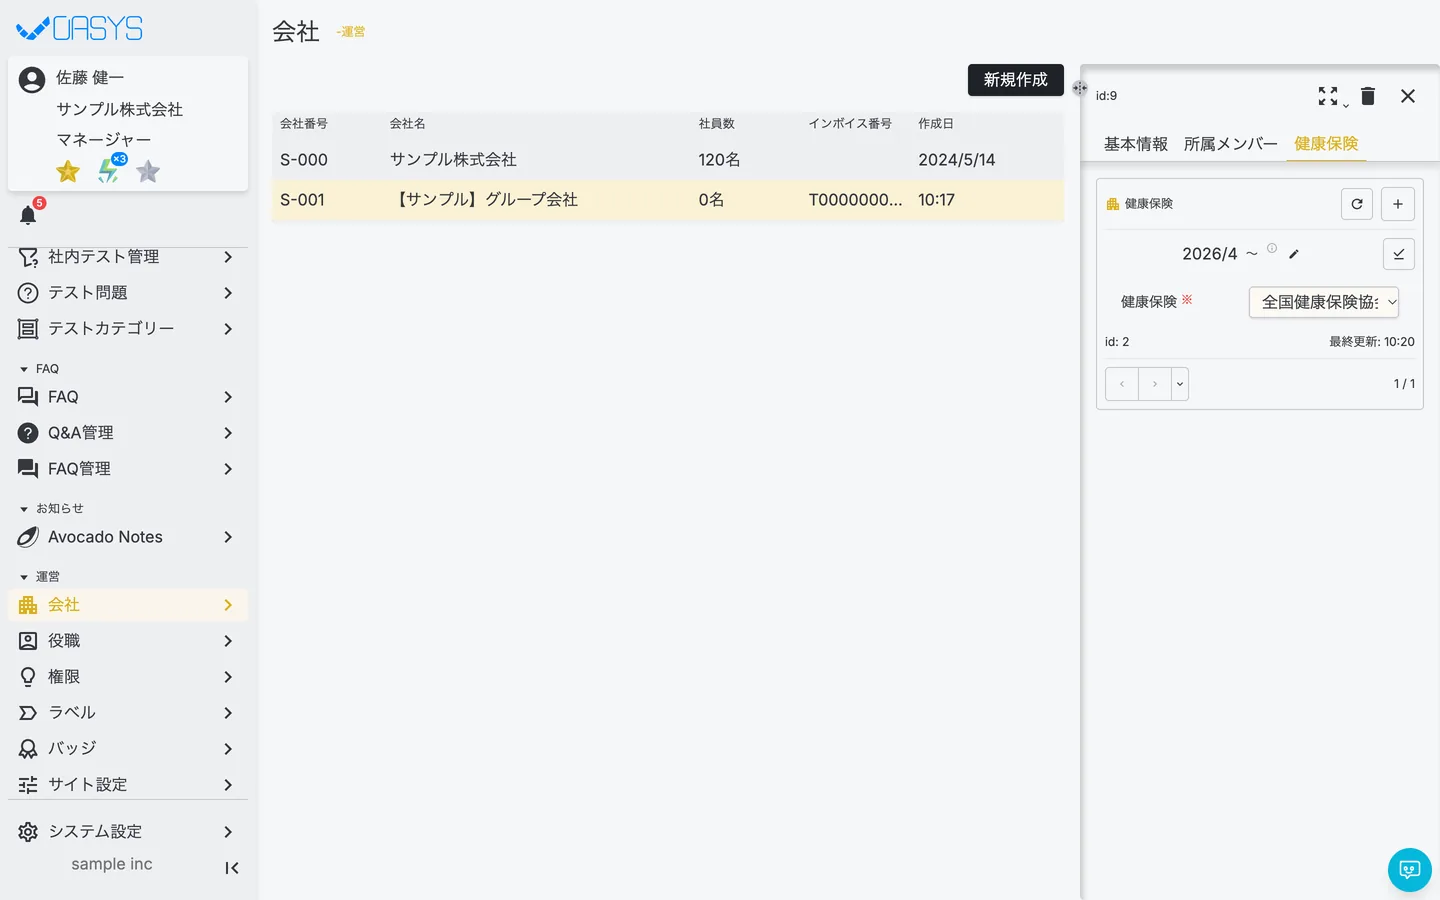Image resolution: width=1440 pixels, height=900 pixels.
Task: Click the OASYS logo
Action: tap(80, 29)
